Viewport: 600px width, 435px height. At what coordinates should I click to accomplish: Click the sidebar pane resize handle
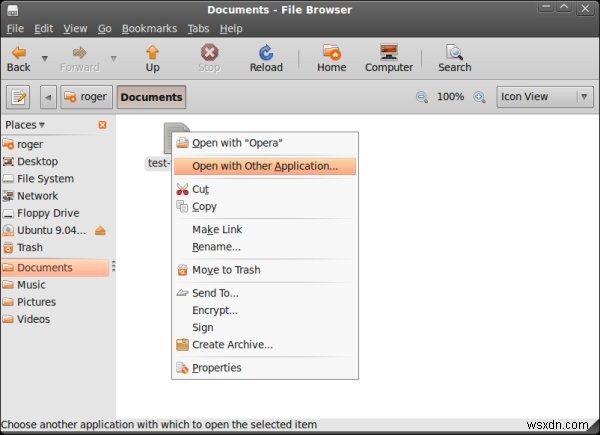[x=113, y=266]
